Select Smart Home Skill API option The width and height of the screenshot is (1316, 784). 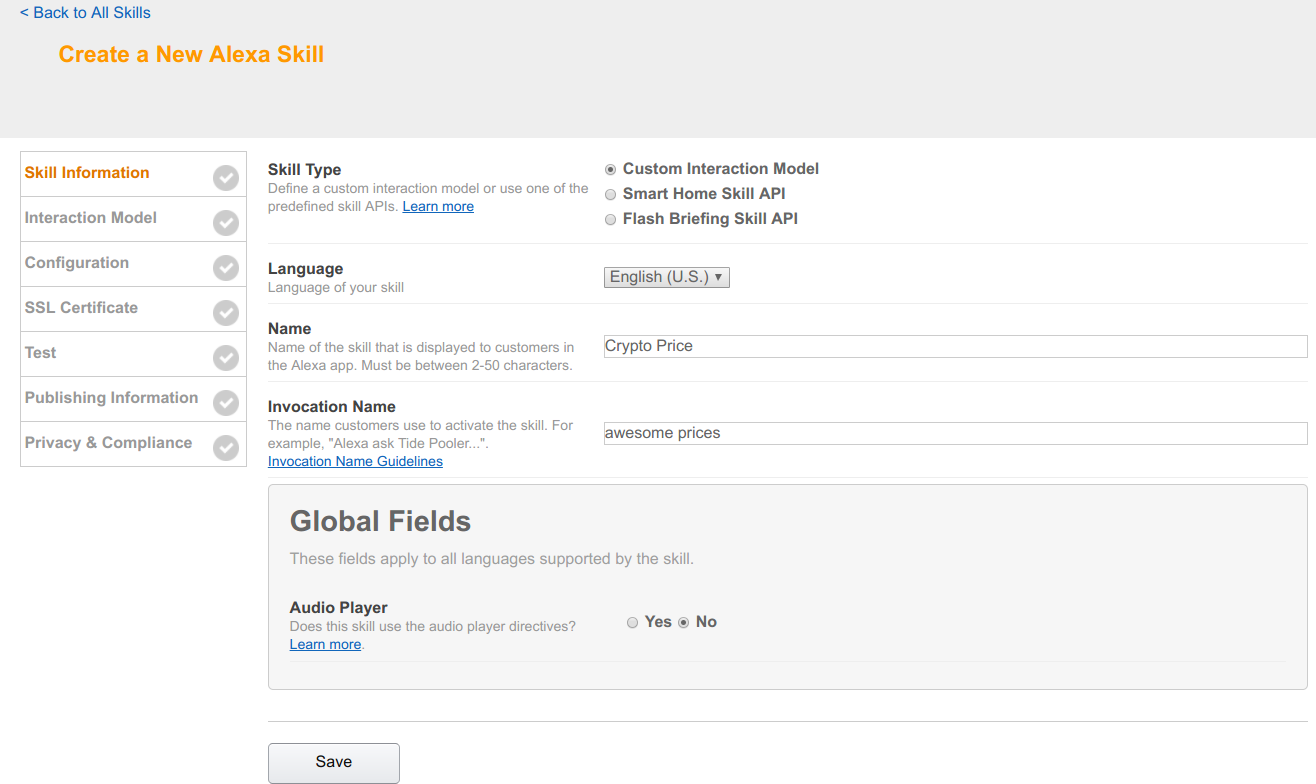pos(611,195)
